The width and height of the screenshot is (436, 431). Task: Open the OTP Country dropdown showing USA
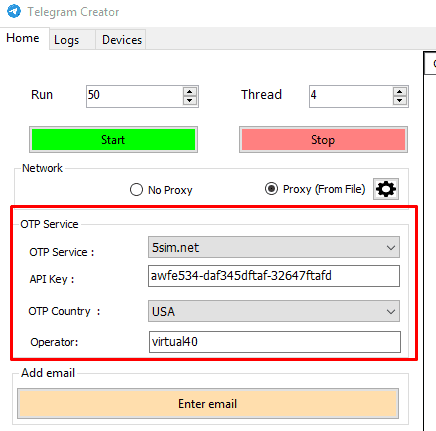(274, 311)
